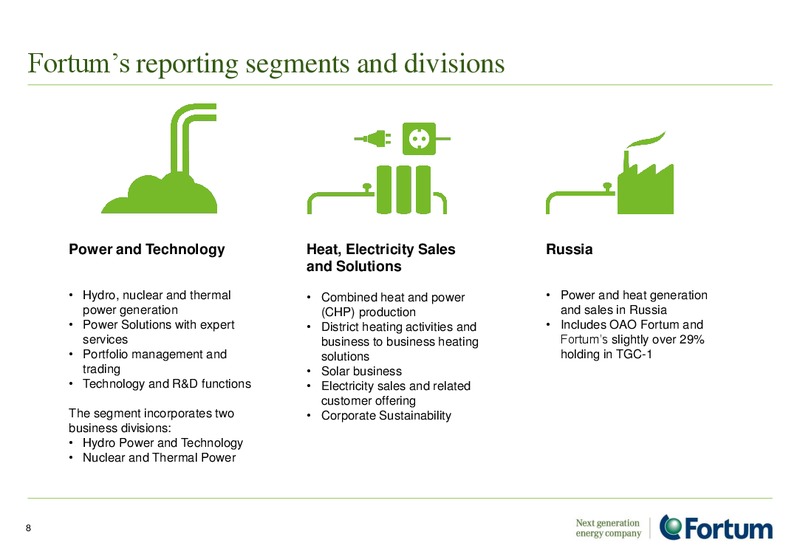The width and height of the screenshot is (800, 554).
Task: Select the slide title 'Fortum's reporting segments and divisions'
Action: 266,64
